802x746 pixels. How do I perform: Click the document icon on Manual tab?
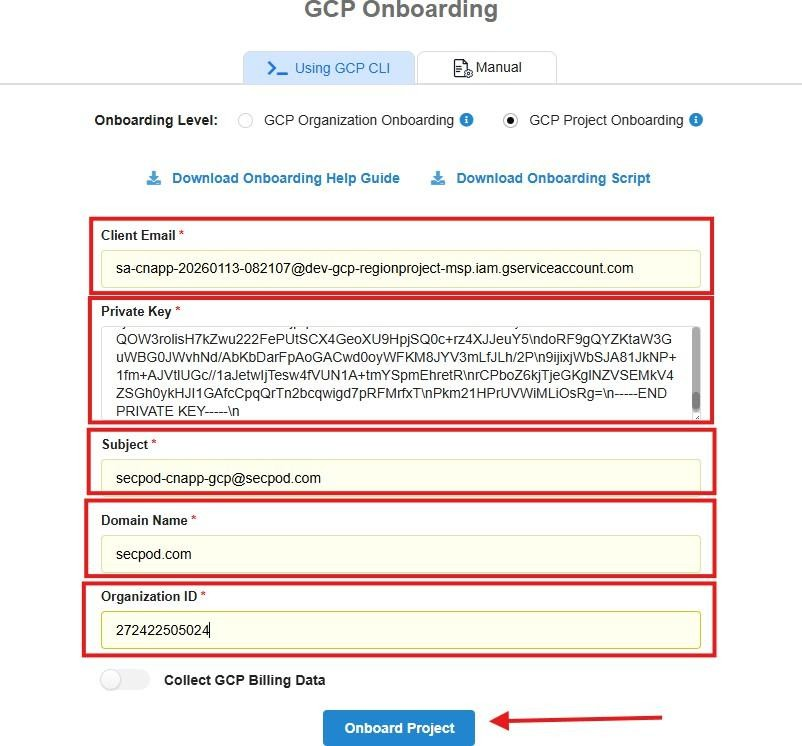point(462,68)
